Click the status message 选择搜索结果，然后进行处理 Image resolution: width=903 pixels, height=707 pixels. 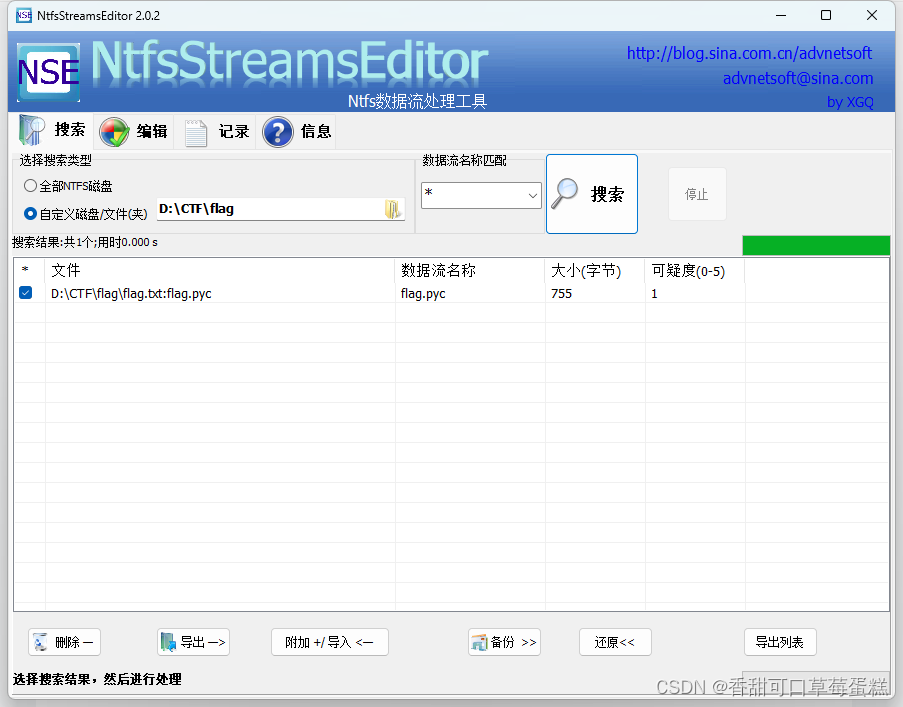97,679
